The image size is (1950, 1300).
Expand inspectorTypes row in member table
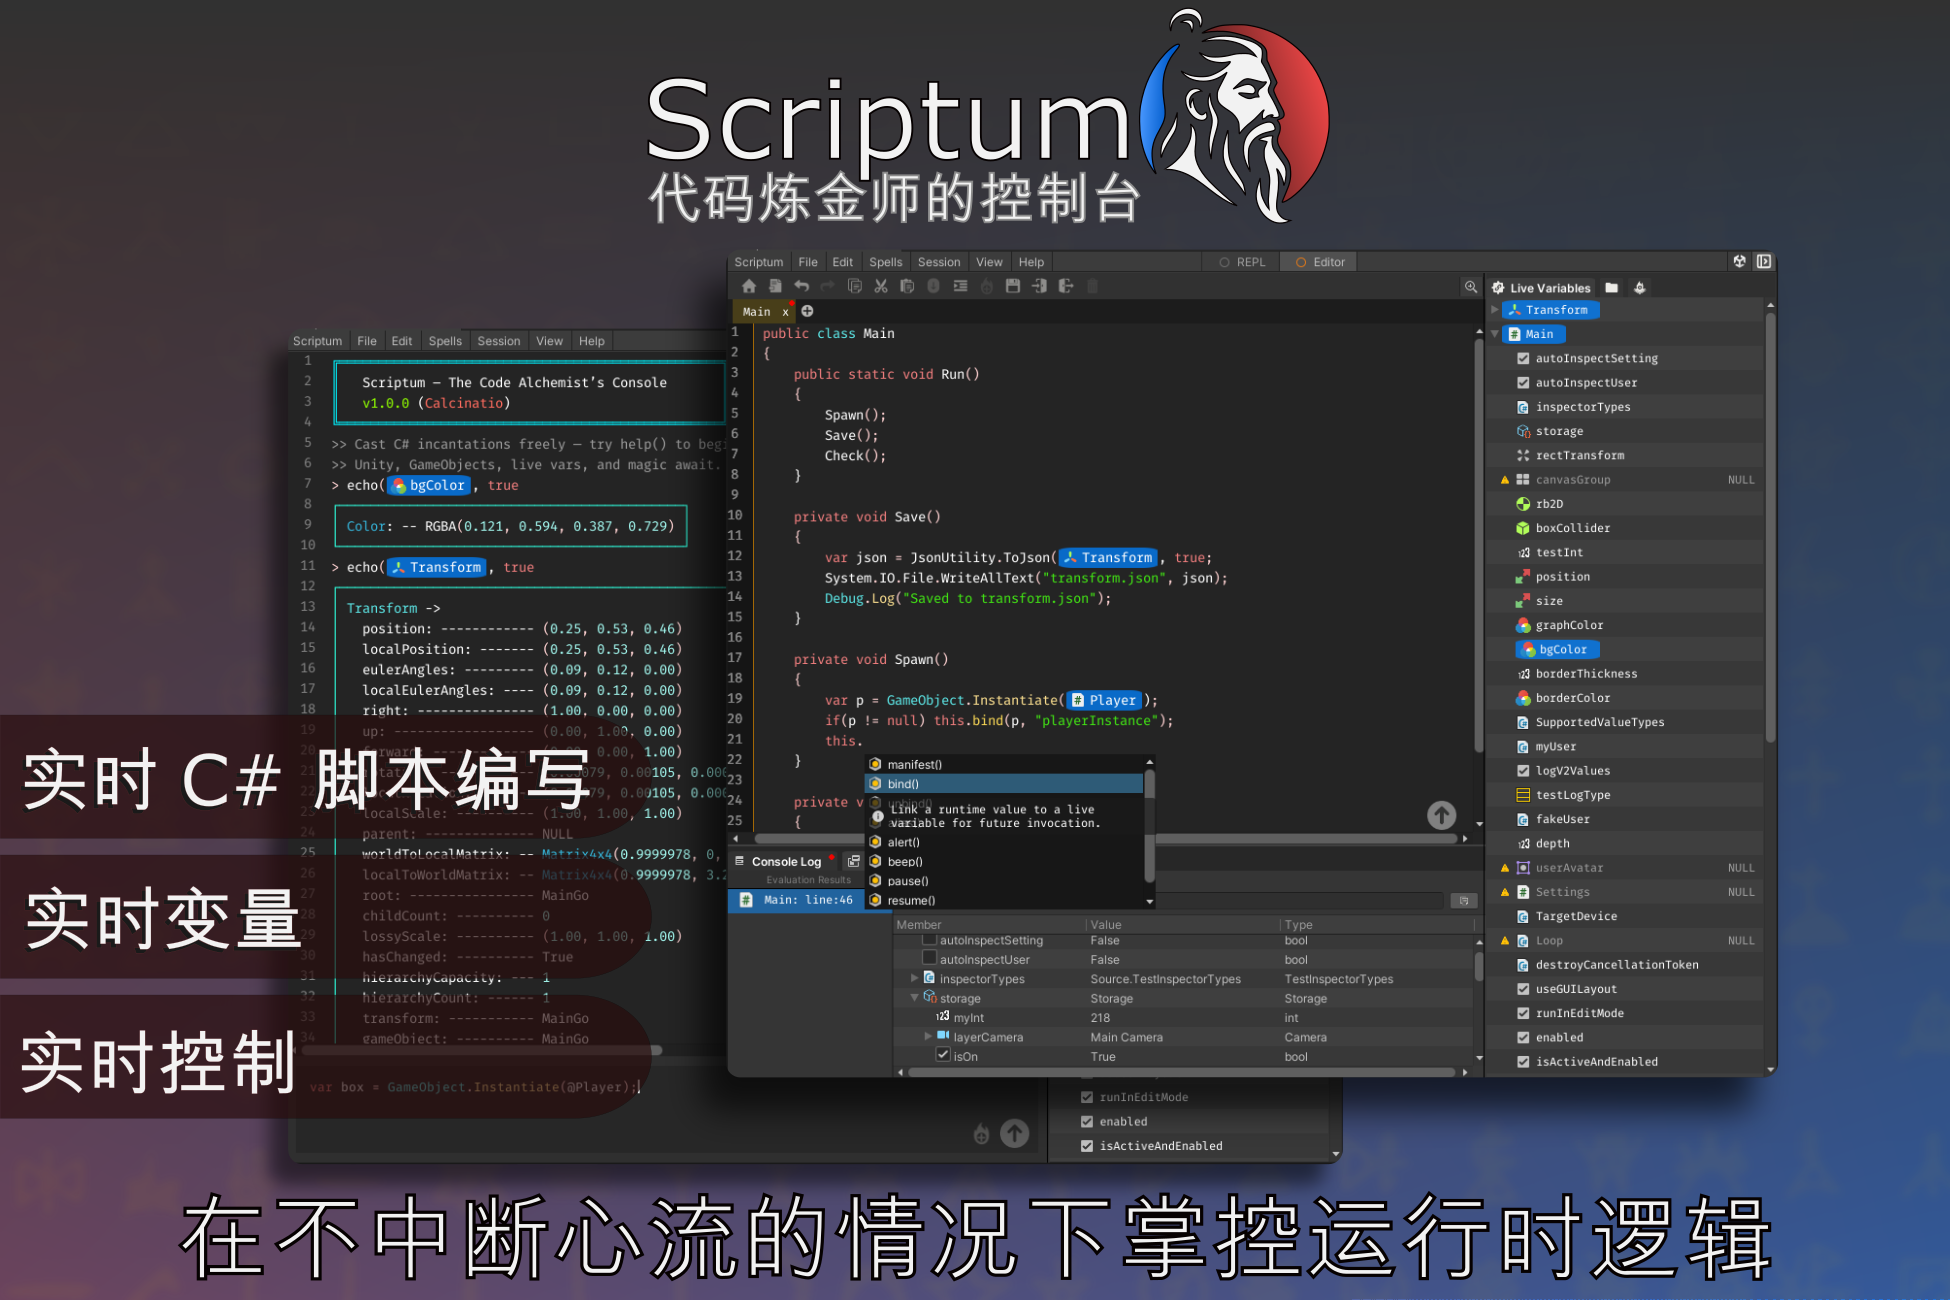(x=914, y=978)
